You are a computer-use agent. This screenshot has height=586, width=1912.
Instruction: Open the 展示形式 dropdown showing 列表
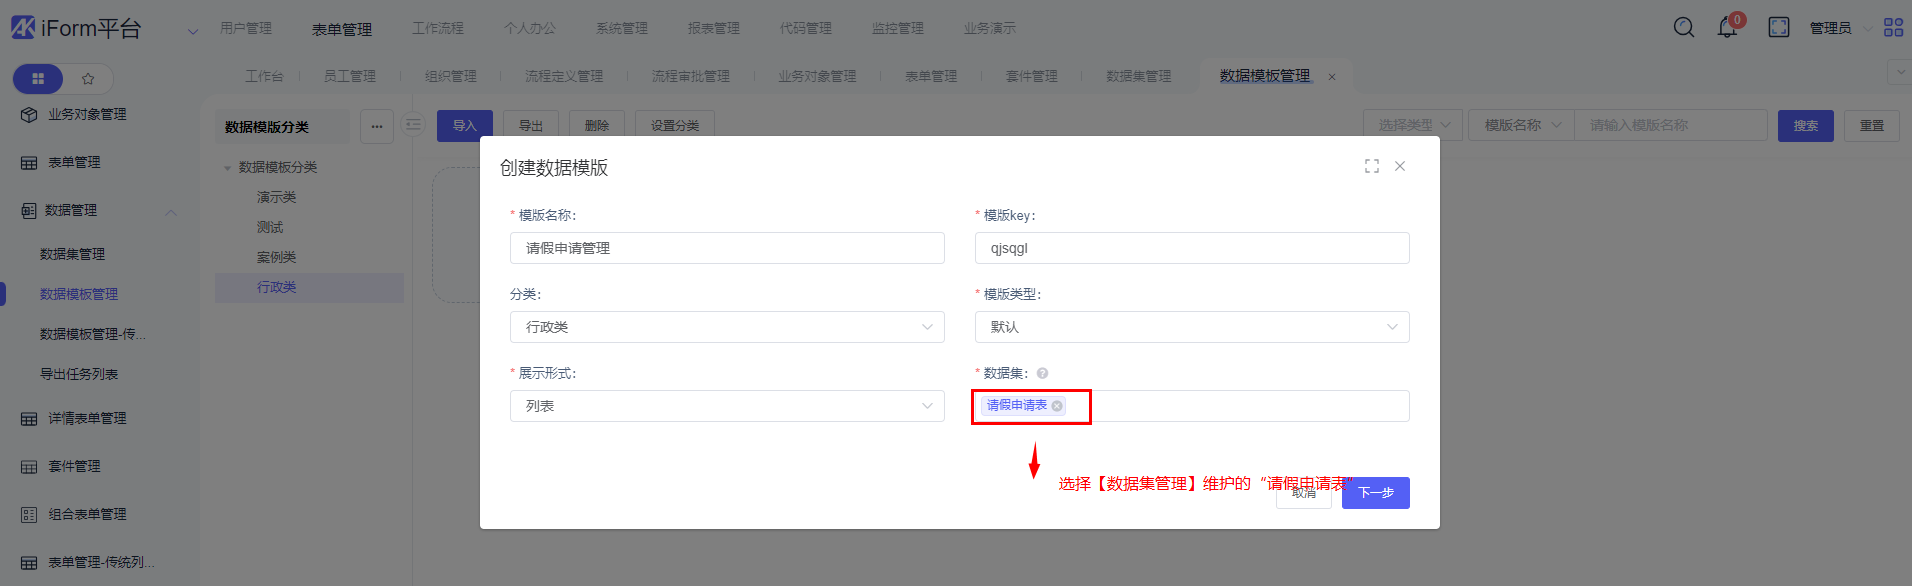tap(727, 406)
